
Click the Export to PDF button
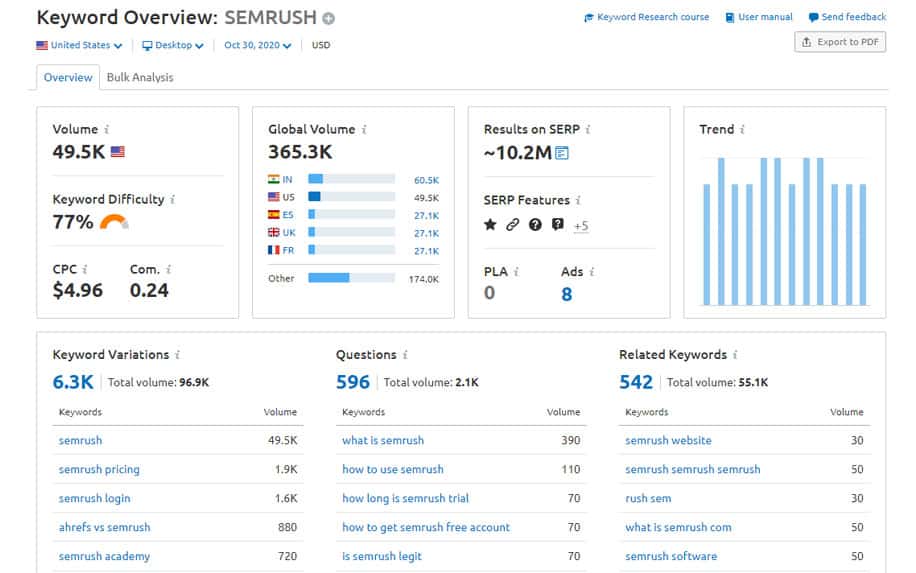point(840,42)
